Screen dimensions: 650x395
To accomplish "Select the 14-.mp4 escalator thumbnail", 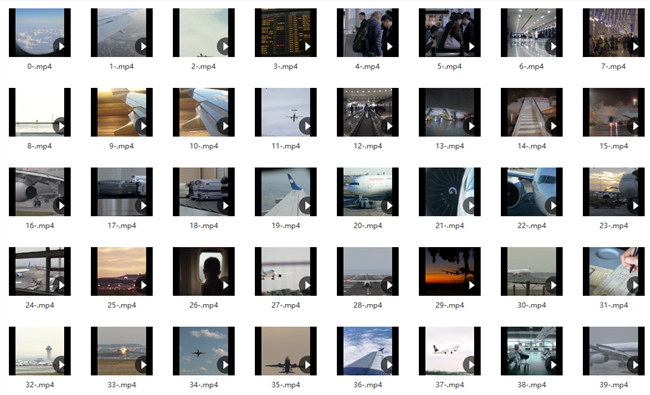I will pyautogui.click(x=532, y=112).
